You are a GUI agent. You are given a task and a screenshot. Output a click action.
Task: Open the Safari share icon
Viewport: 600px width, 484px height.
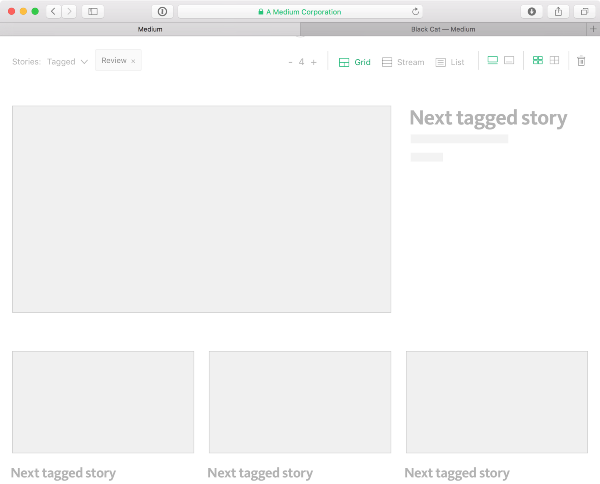[558, 11]
